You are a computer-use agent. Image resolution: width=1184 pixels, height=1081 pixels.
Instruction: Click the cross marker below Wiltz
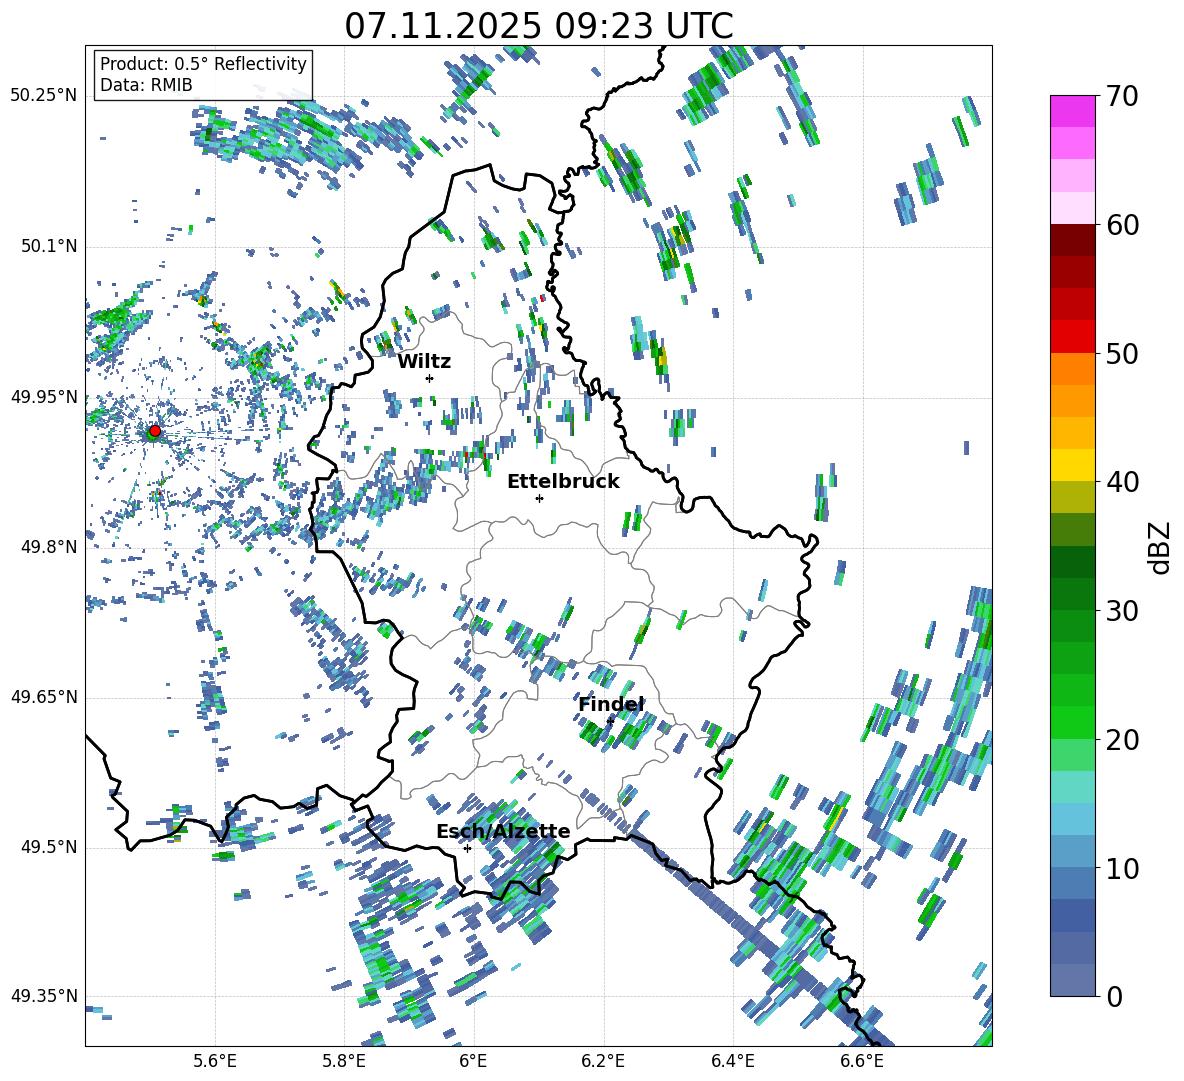pos(430,378)
